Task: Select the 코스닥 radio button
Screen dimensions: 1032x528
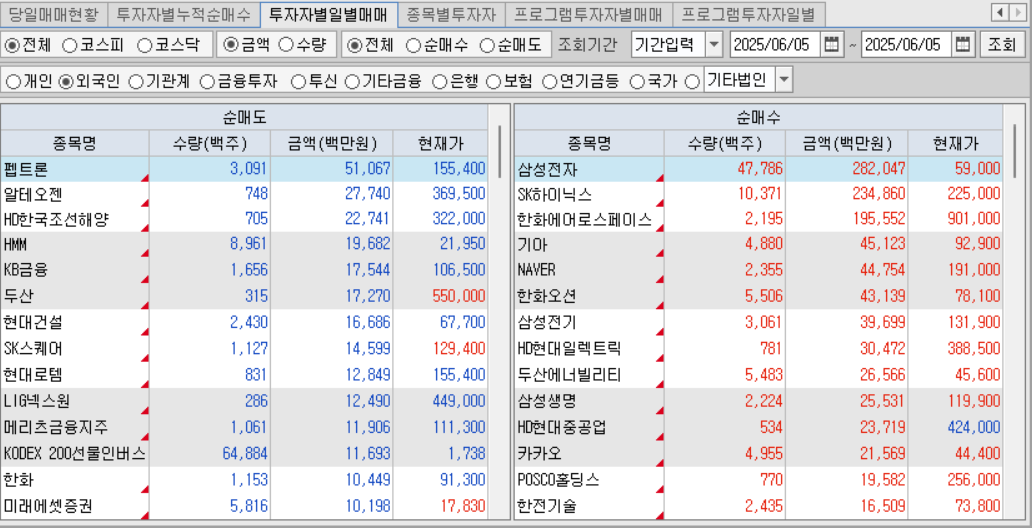Action: coord(144,45)
